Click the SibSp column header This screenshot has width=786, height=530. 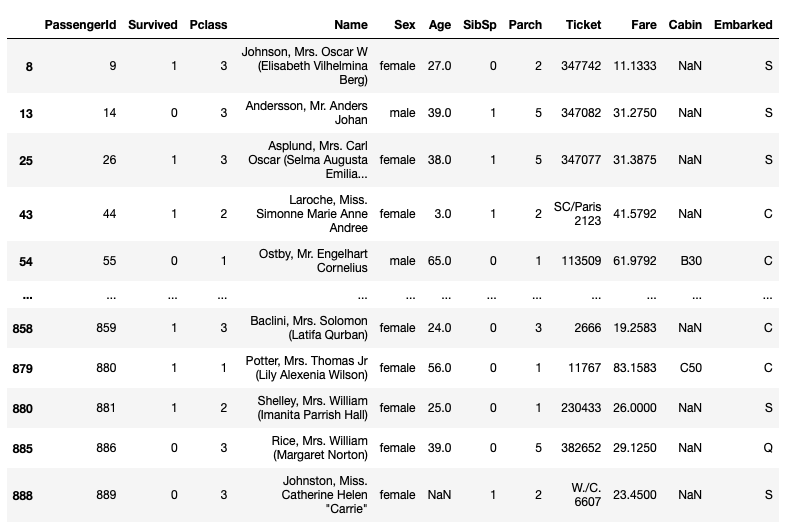coord(480,25)
